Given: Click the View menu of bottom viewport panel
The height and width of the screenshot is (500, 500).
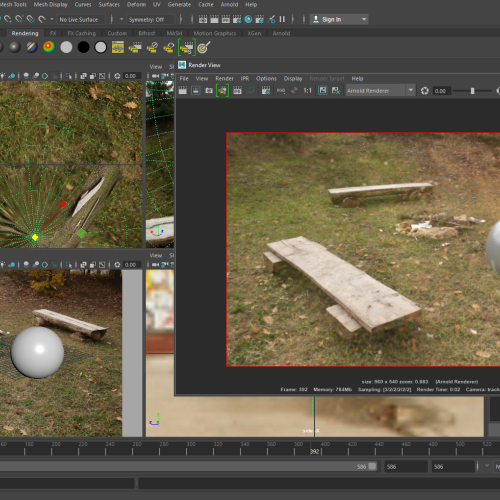Looking at the screenshot, I should coord(156,255).
